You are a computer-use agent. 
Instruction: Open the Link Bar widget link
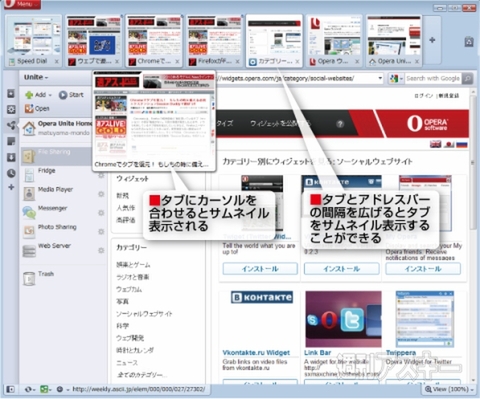tap(317, 353)
